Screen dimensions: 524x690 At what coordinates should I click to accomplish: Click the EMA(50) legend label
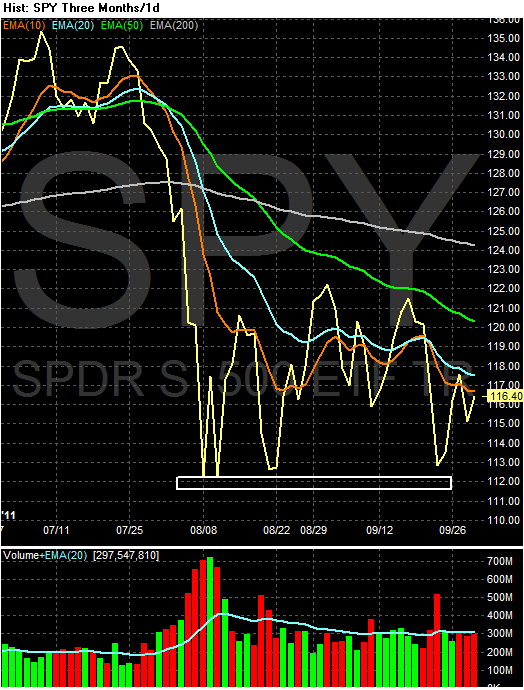122,25
